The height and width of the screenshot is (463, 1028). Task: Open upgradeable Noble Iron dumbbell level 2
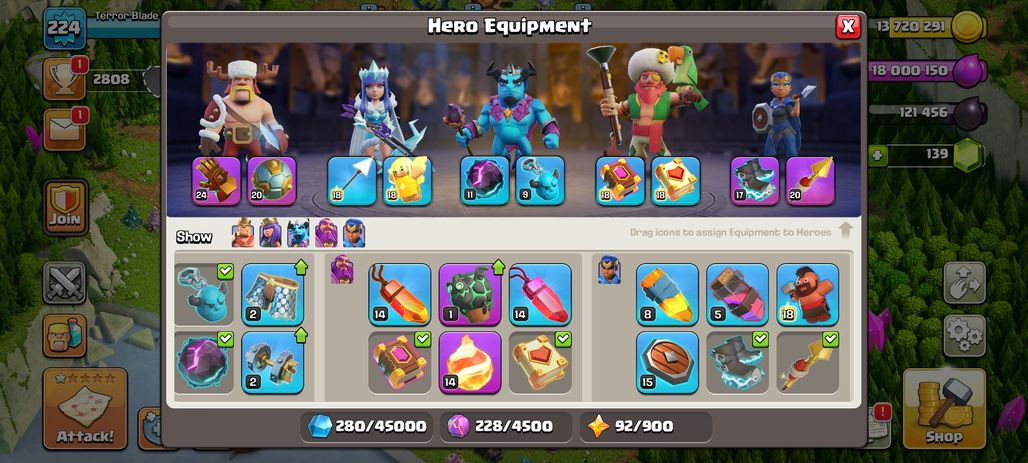click(x=273, y=363)
